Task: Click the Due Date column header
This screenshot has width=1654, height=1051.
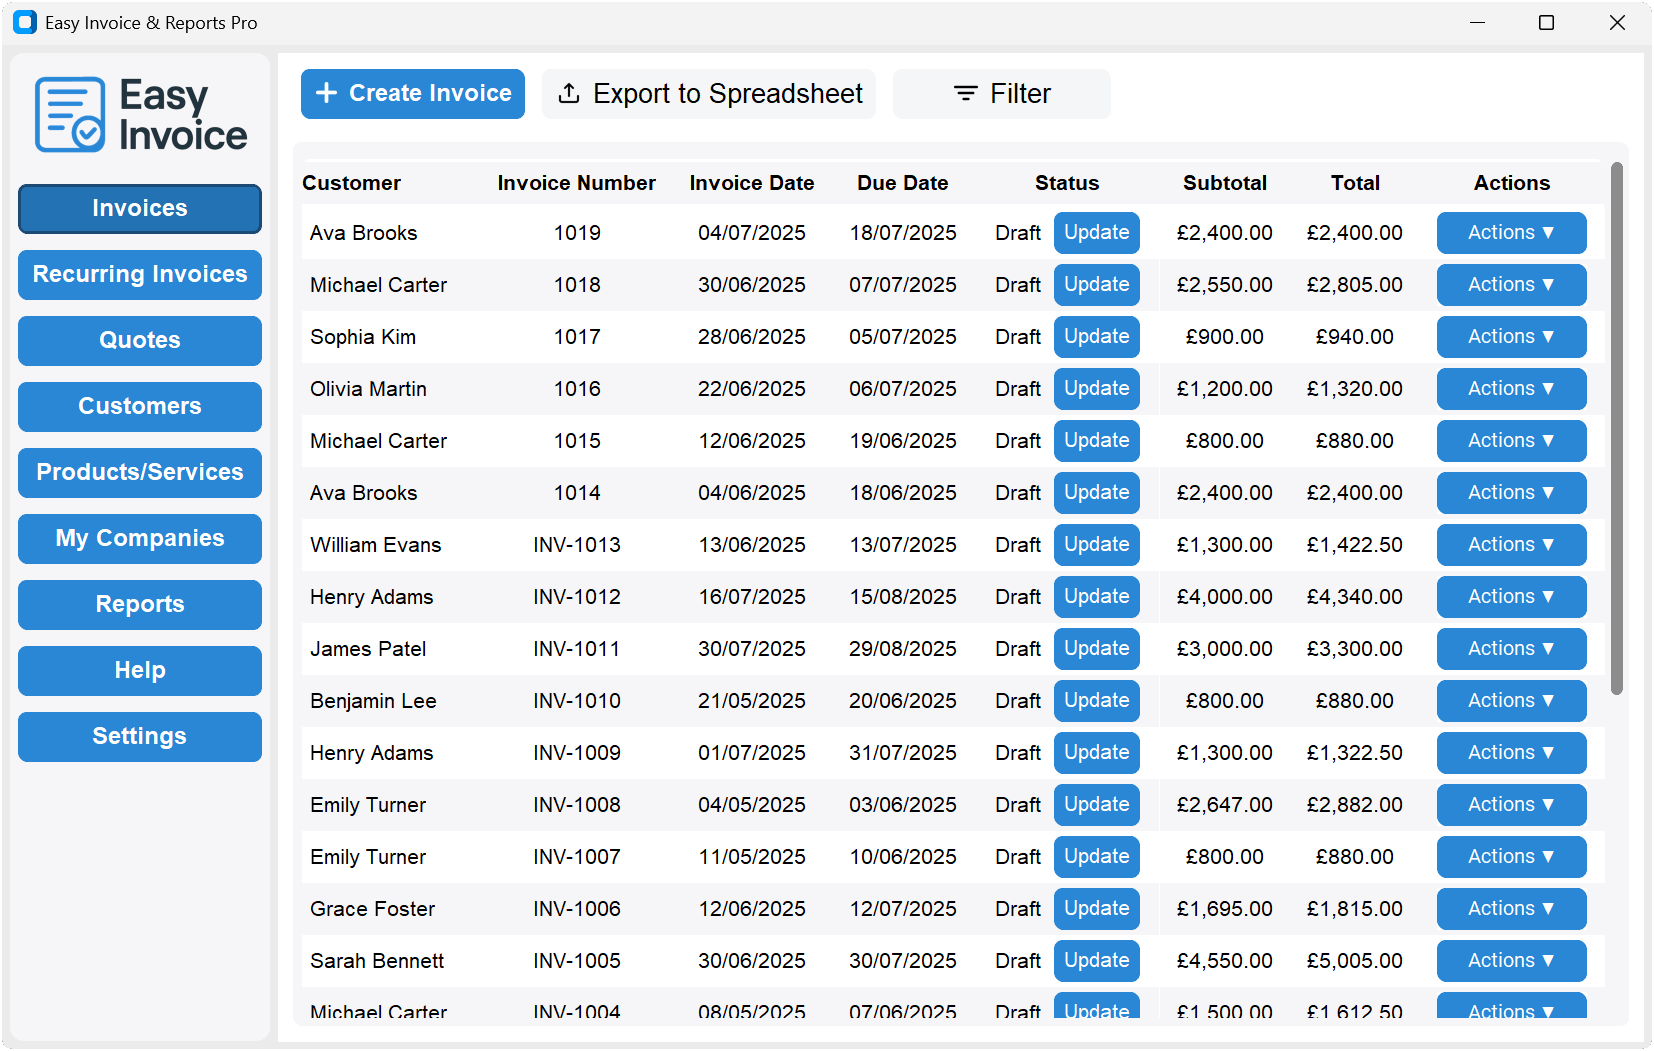Action: coord(903,183)
